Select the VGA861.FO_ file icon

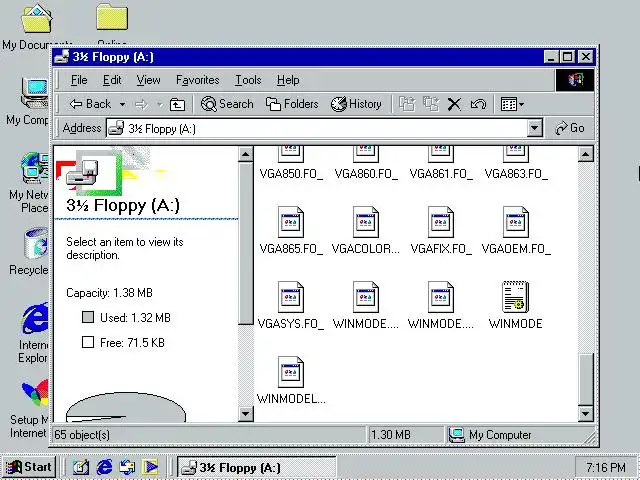(441, 154)
